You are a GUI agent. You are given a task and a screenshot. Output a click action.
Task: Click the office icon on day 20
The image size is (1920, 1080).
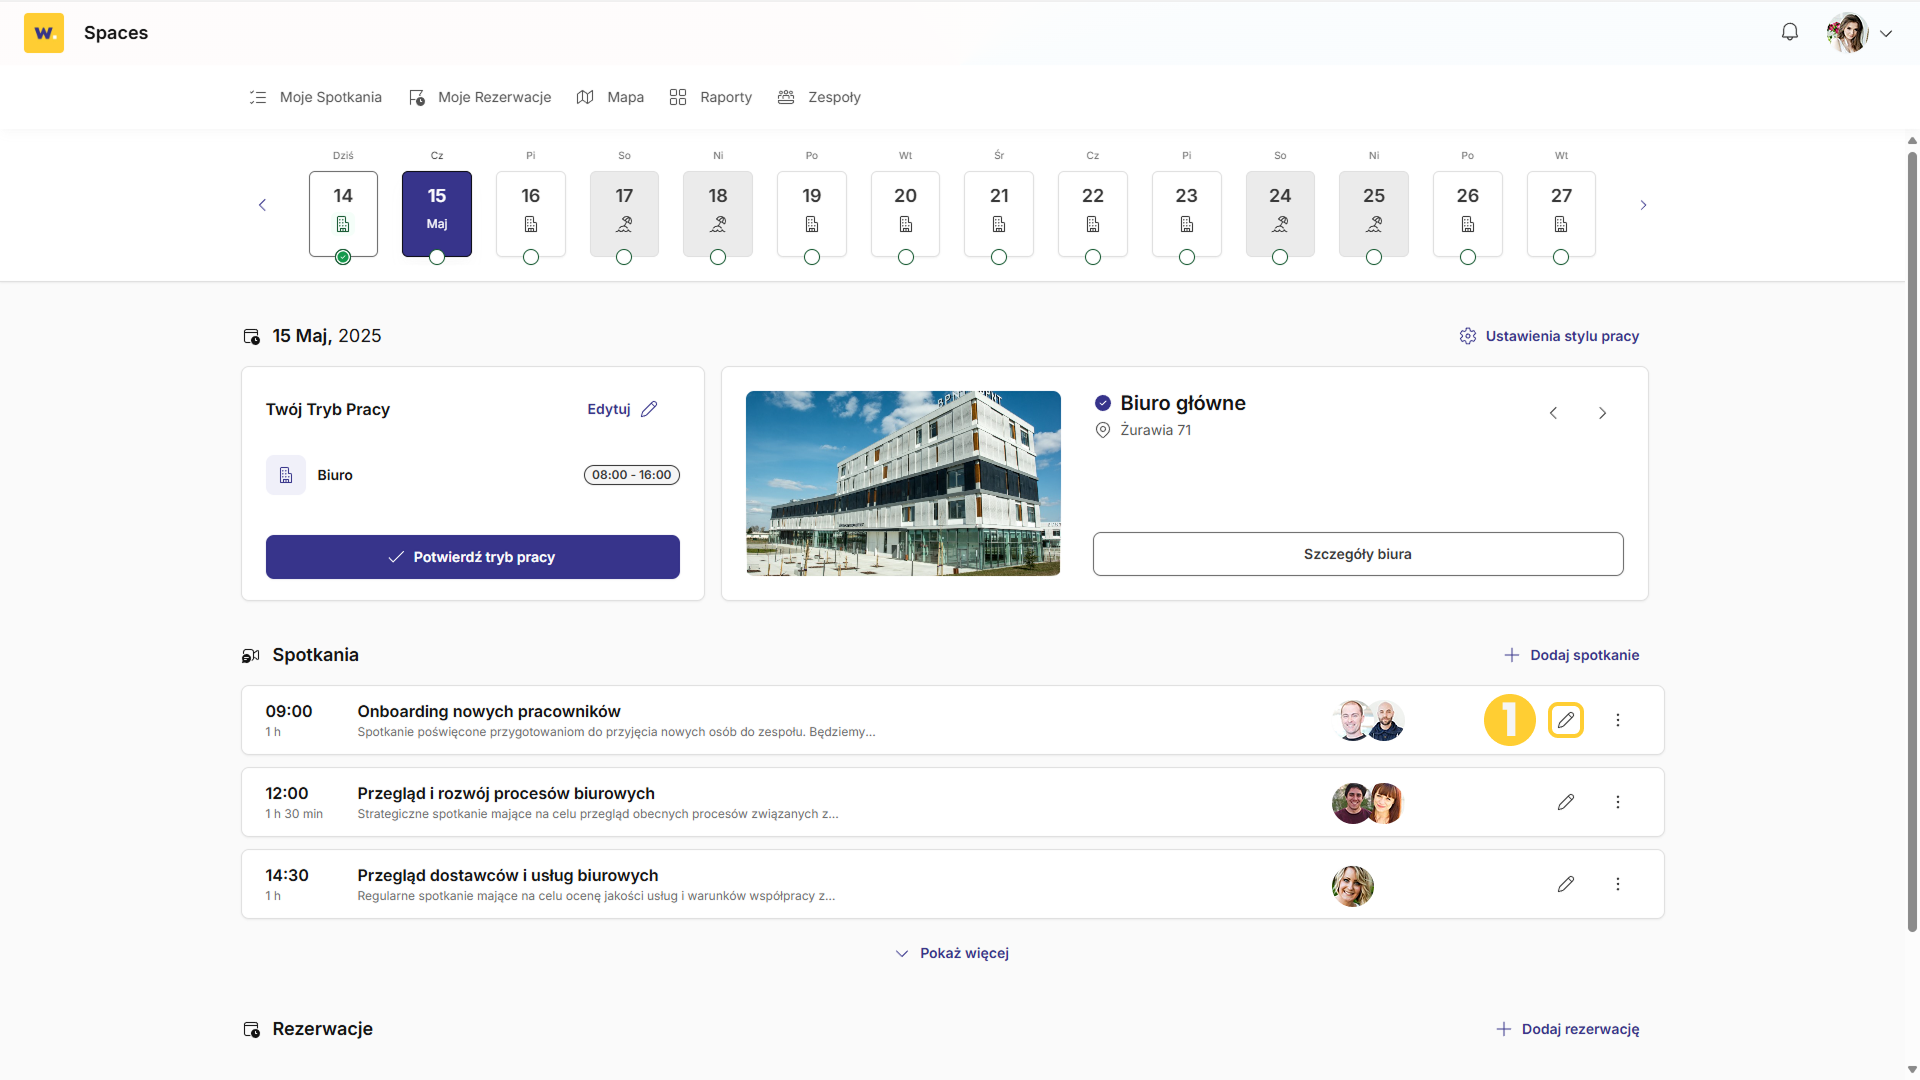click(906, 224)
